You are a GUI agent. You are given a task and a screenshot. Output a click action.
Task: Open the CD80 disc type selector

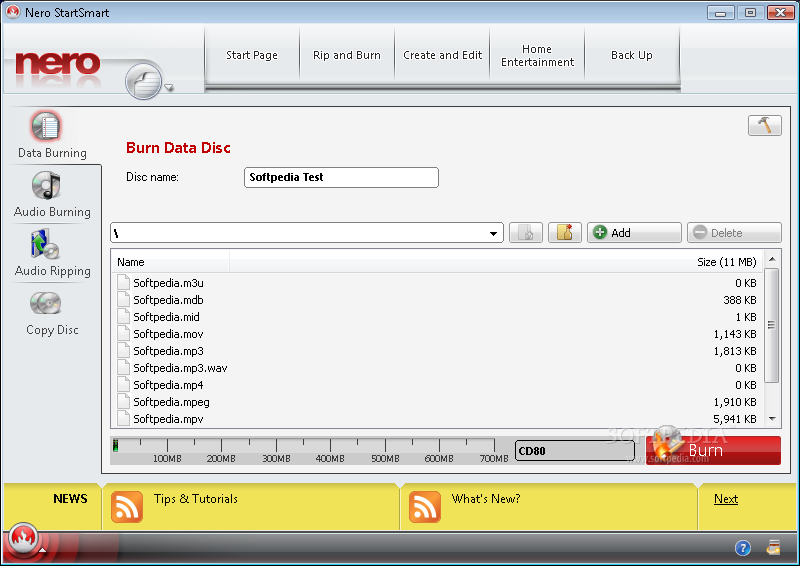pyautogui.click(x=574, y=451)
